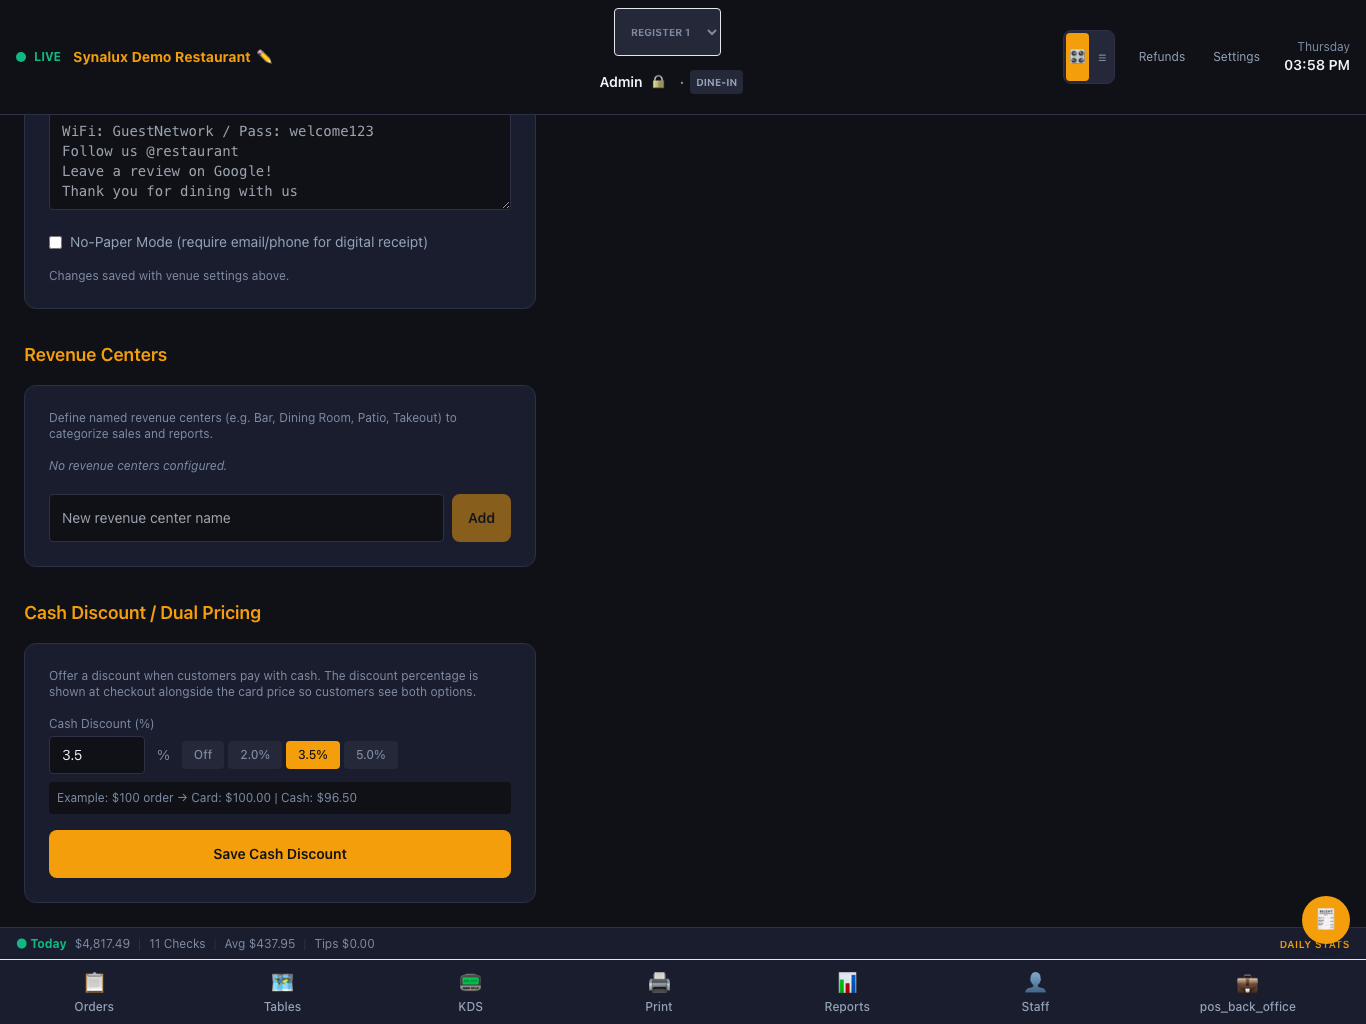Open the Tables map icon
The image size is (1366, 1024).
pyautogui.click(x=282, y=982)
